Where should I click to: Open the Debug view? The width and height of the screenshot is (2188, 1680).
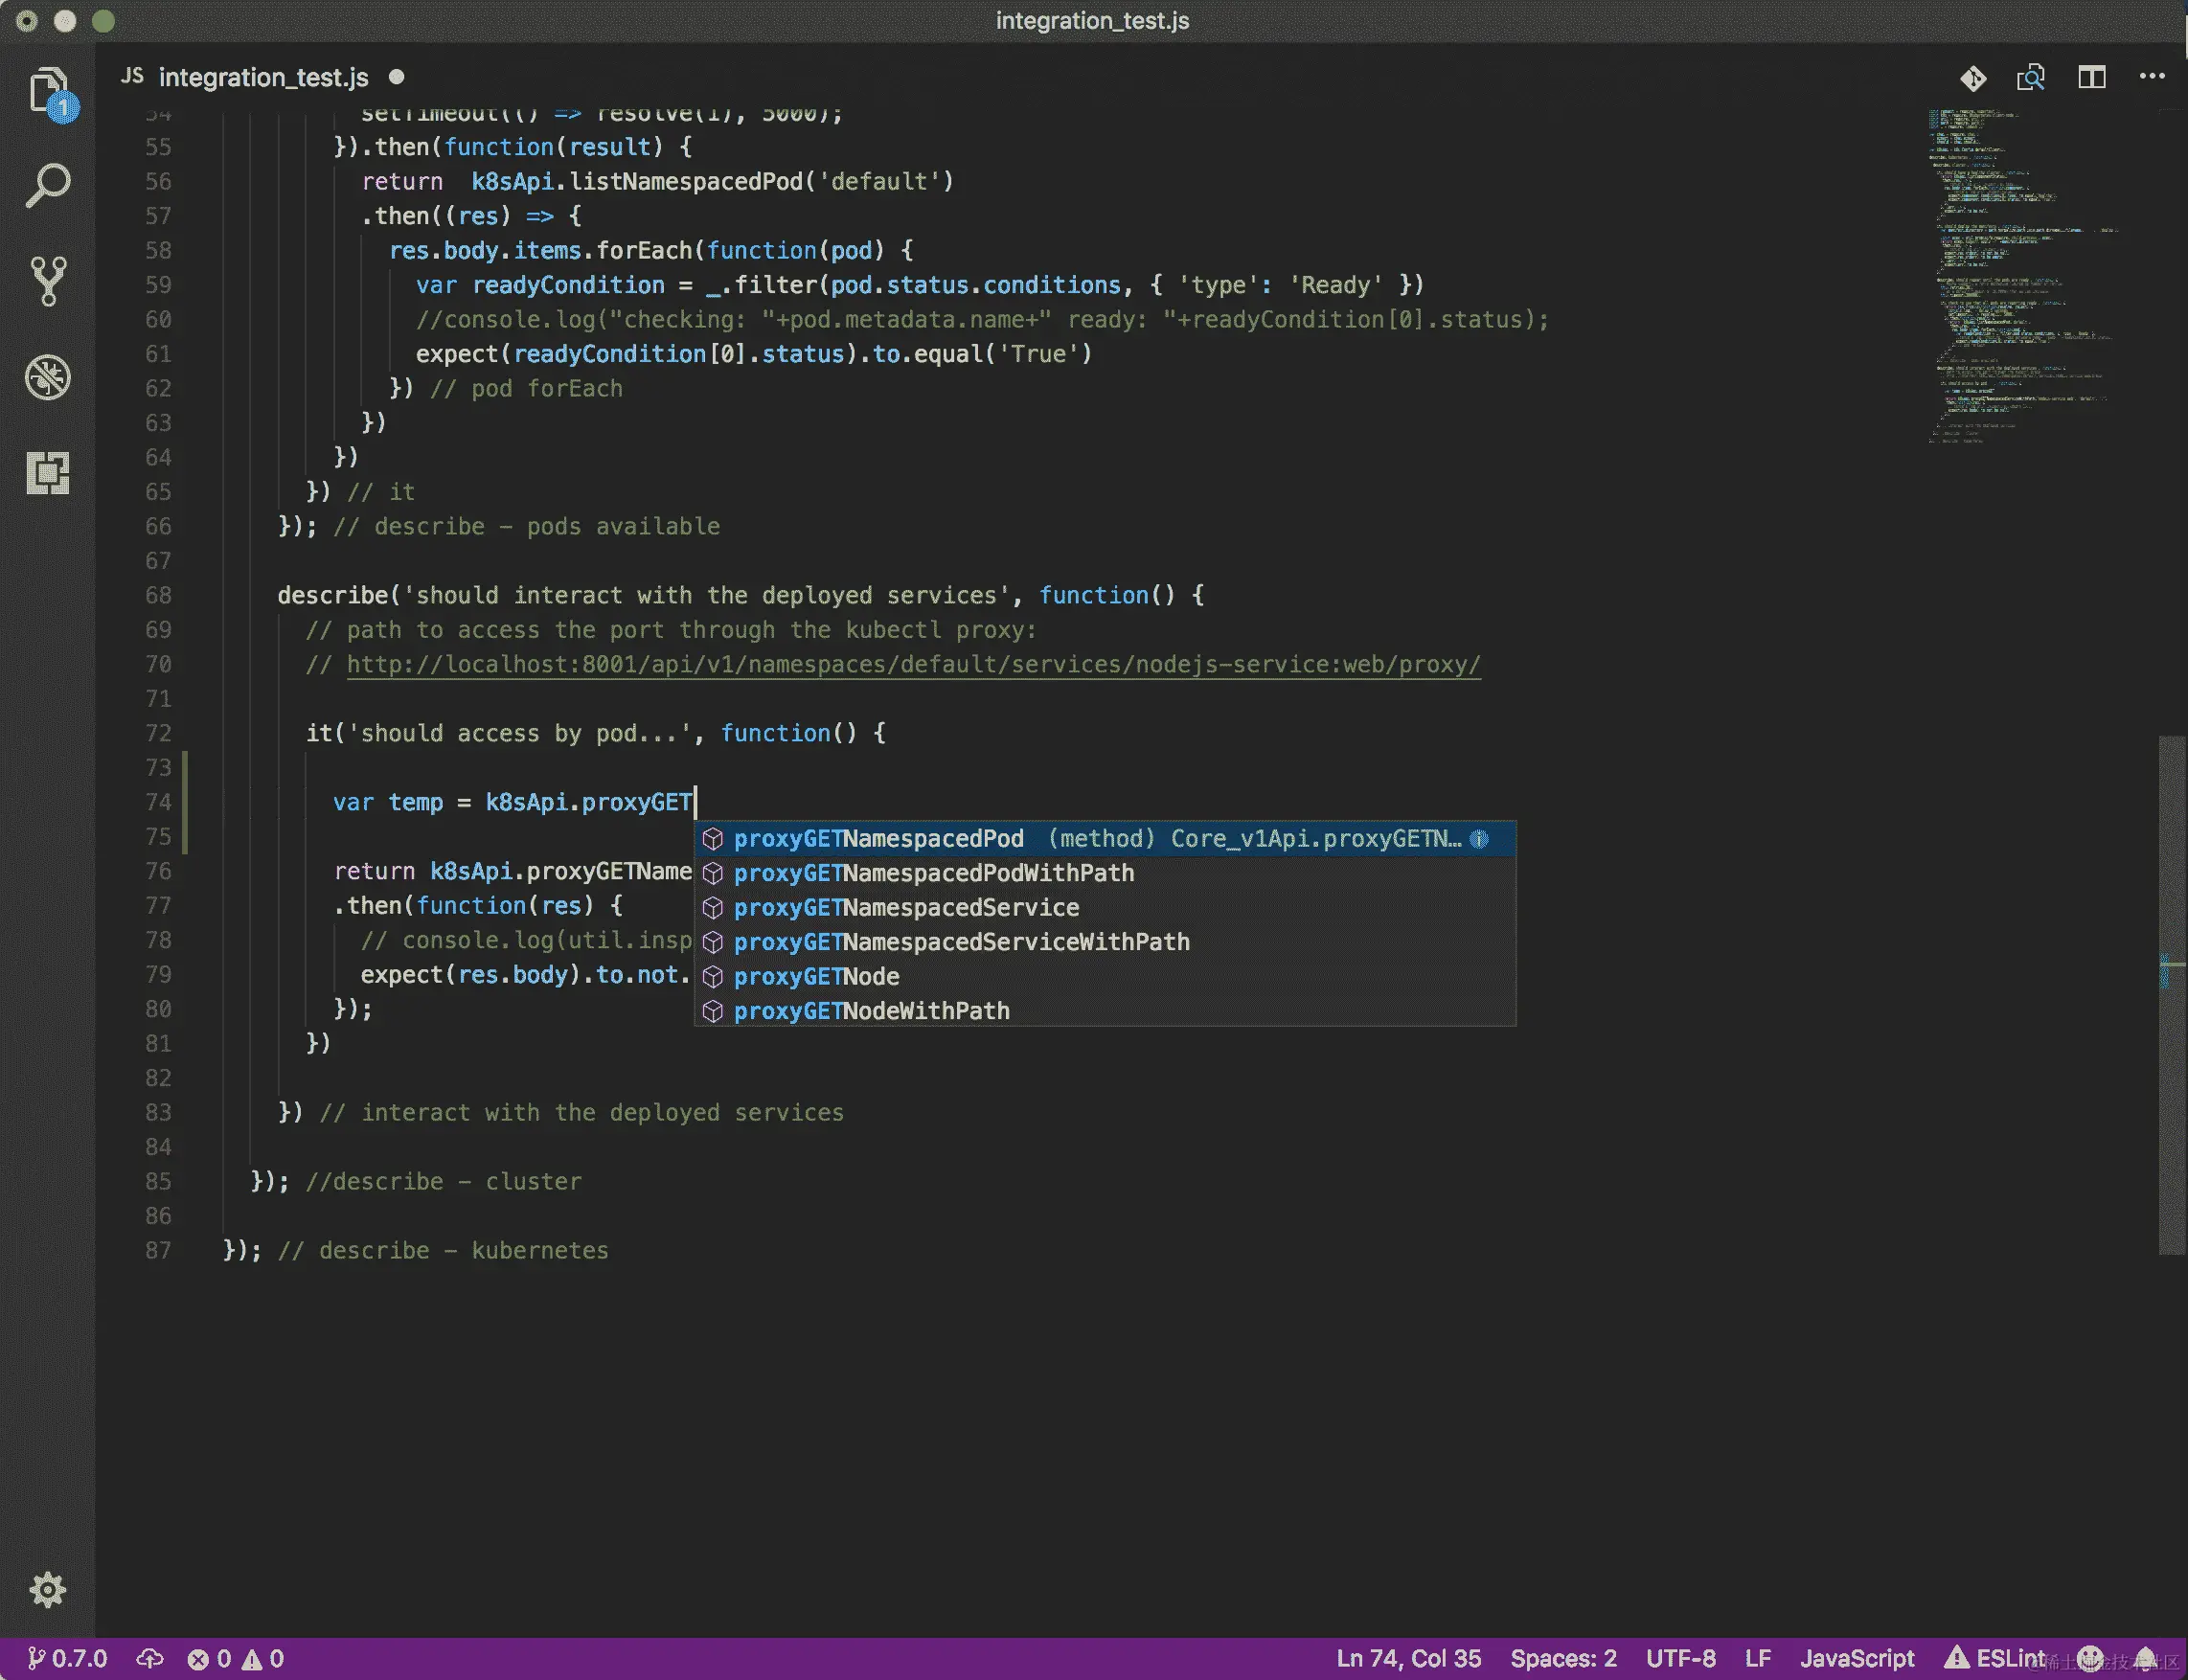coord(47,377)
